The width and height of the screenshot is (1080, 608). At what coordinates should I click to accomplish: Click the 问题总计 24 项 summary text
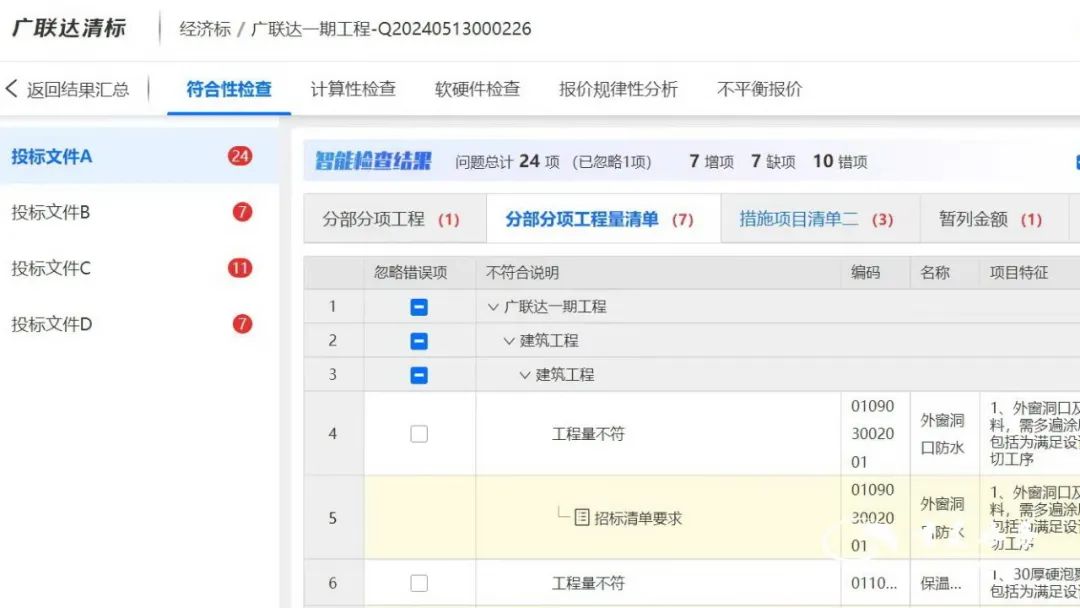(x=507, y=161)
